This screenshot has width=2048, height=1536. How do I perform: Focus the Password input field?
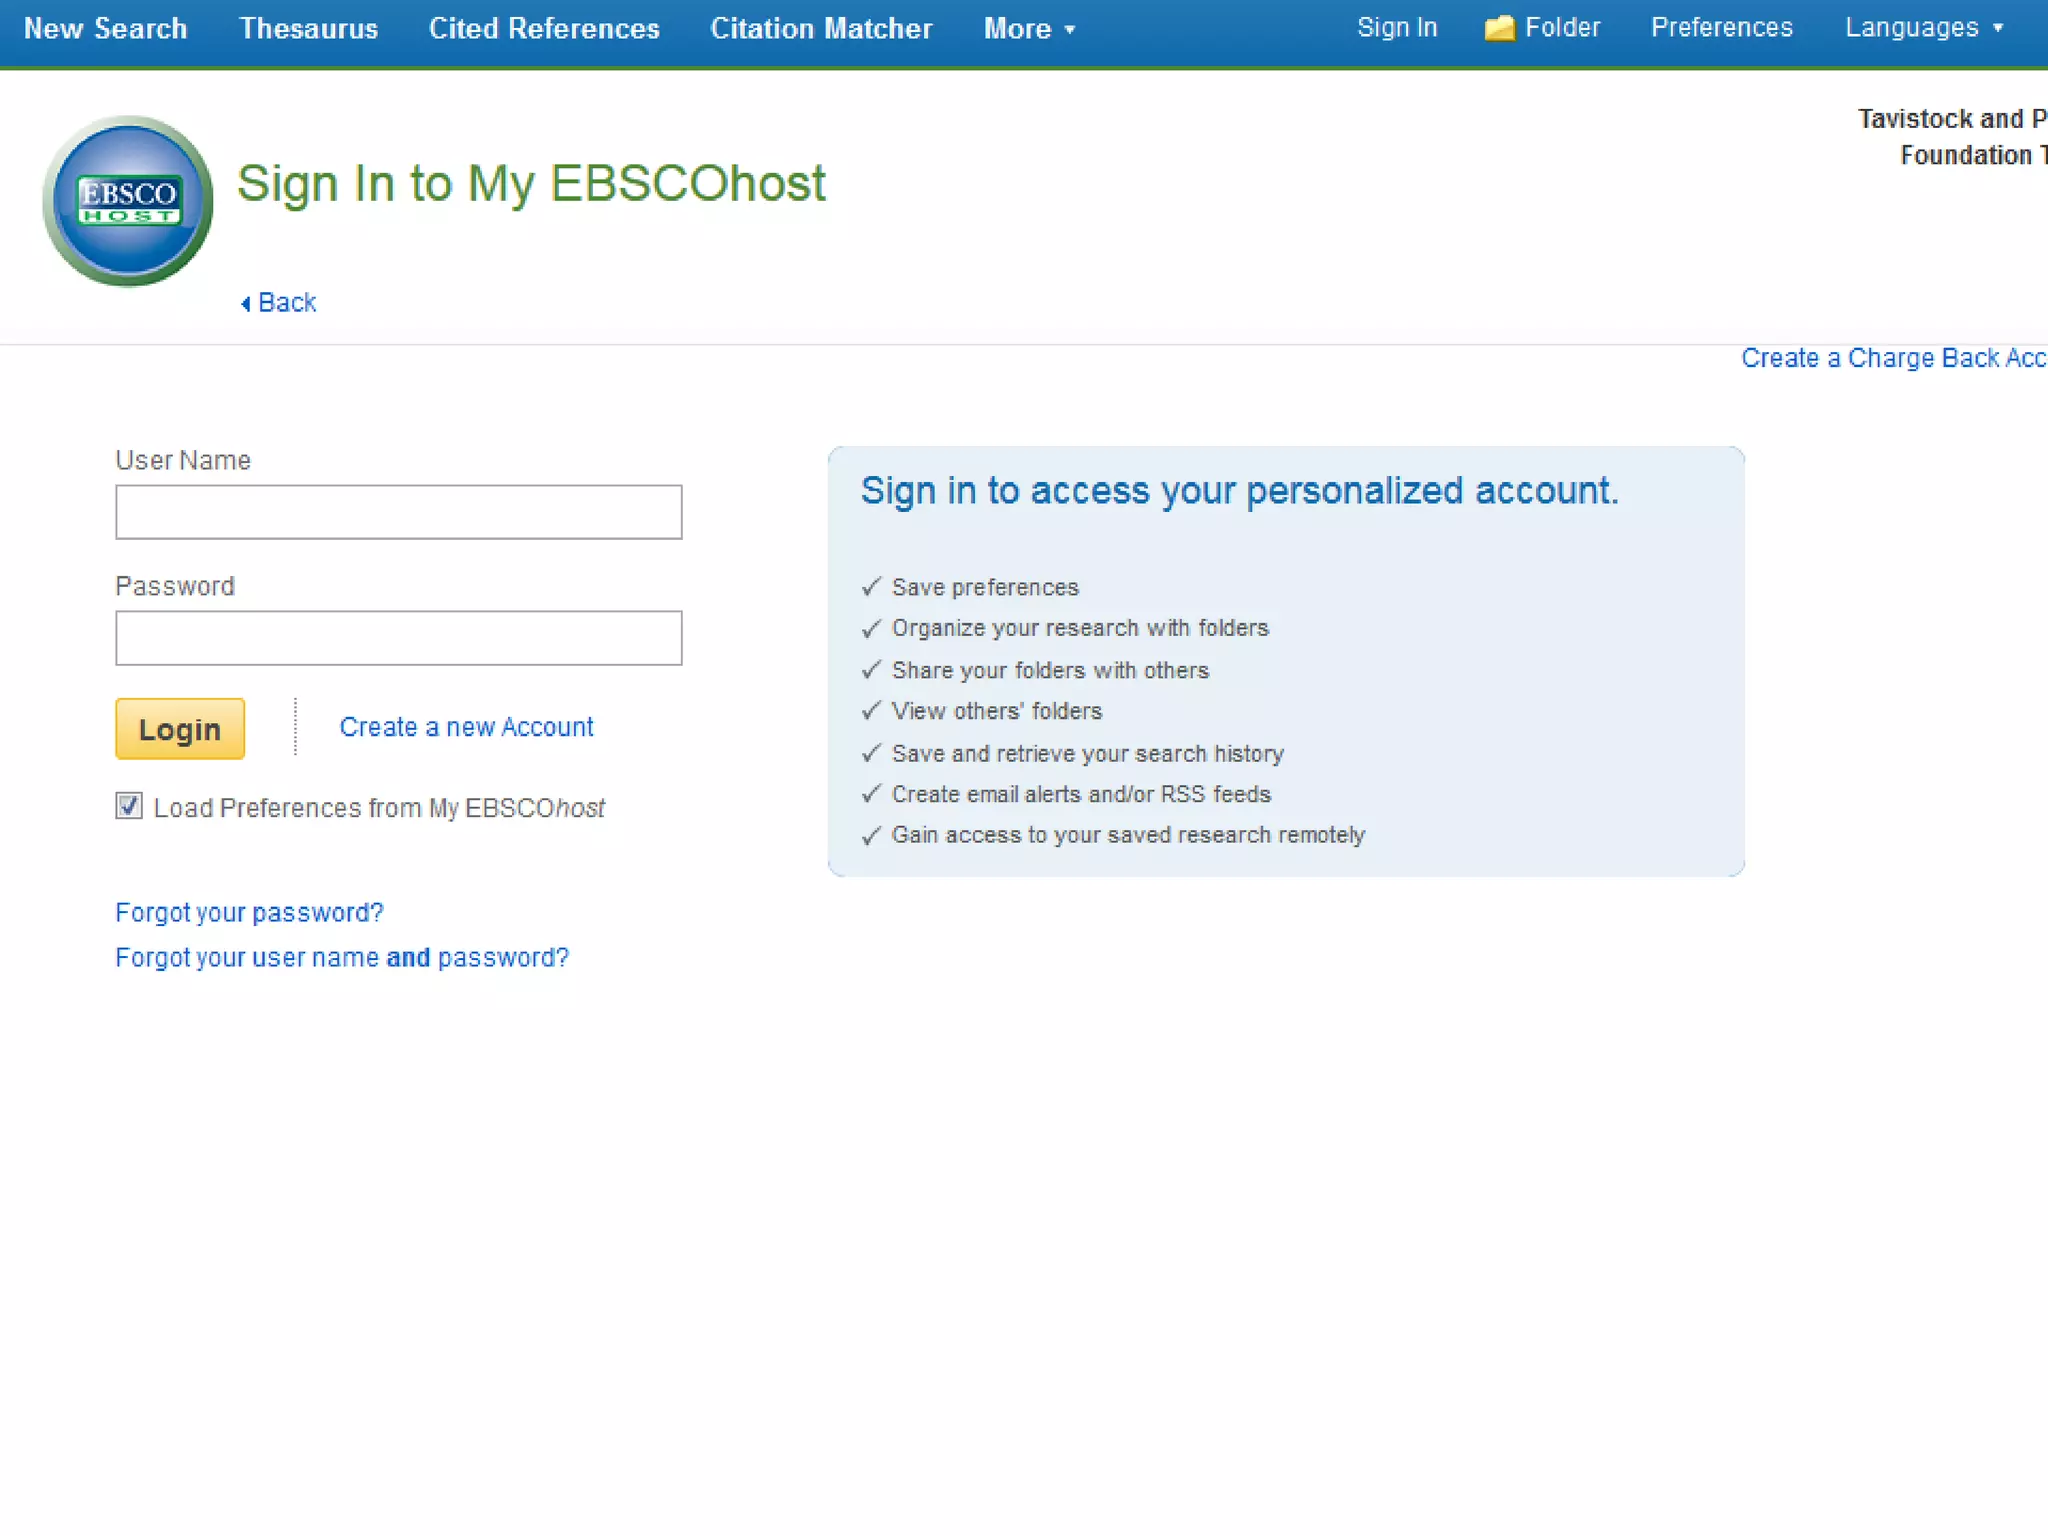[398, 638]
